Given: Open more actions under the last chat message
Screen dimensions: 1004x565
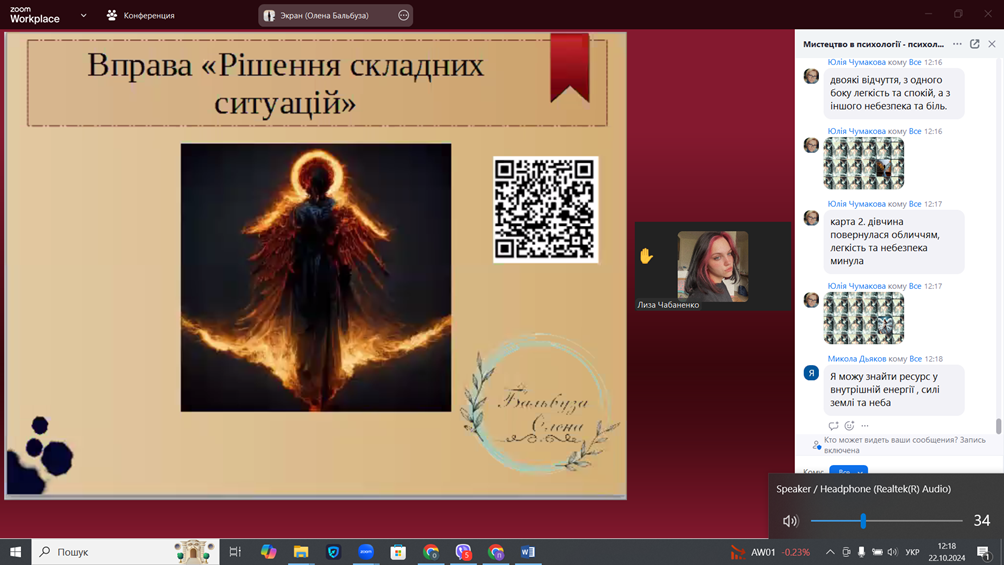Looking at the screenshot, I should coord(865,426).
